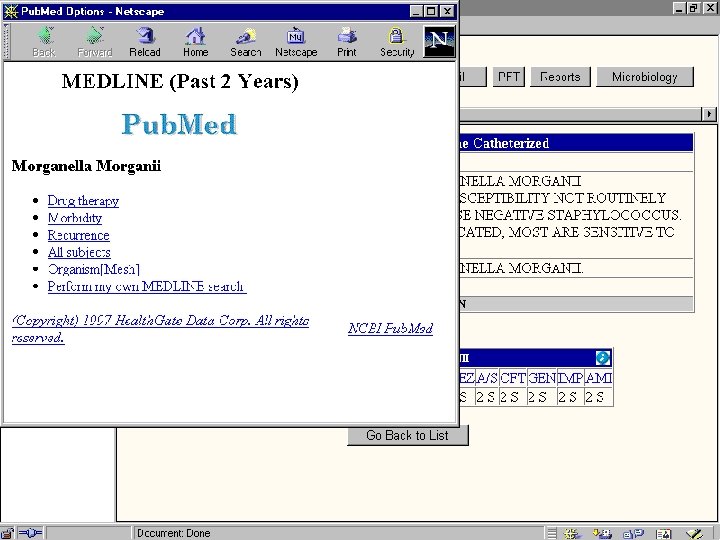Click the 2 S value under AMI
The image size is (720, 540).
click(x=598, y=397)
